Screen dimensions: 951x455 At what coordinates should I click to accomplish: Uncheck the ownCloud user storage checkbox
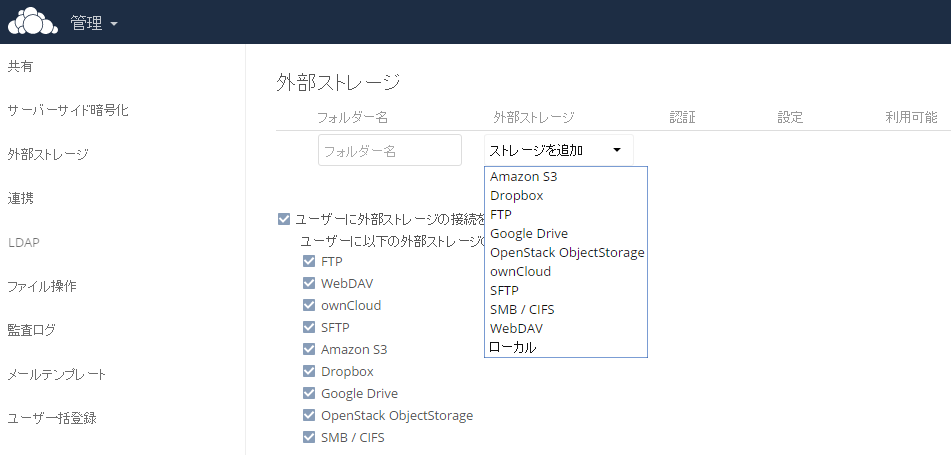pos(309,305)
